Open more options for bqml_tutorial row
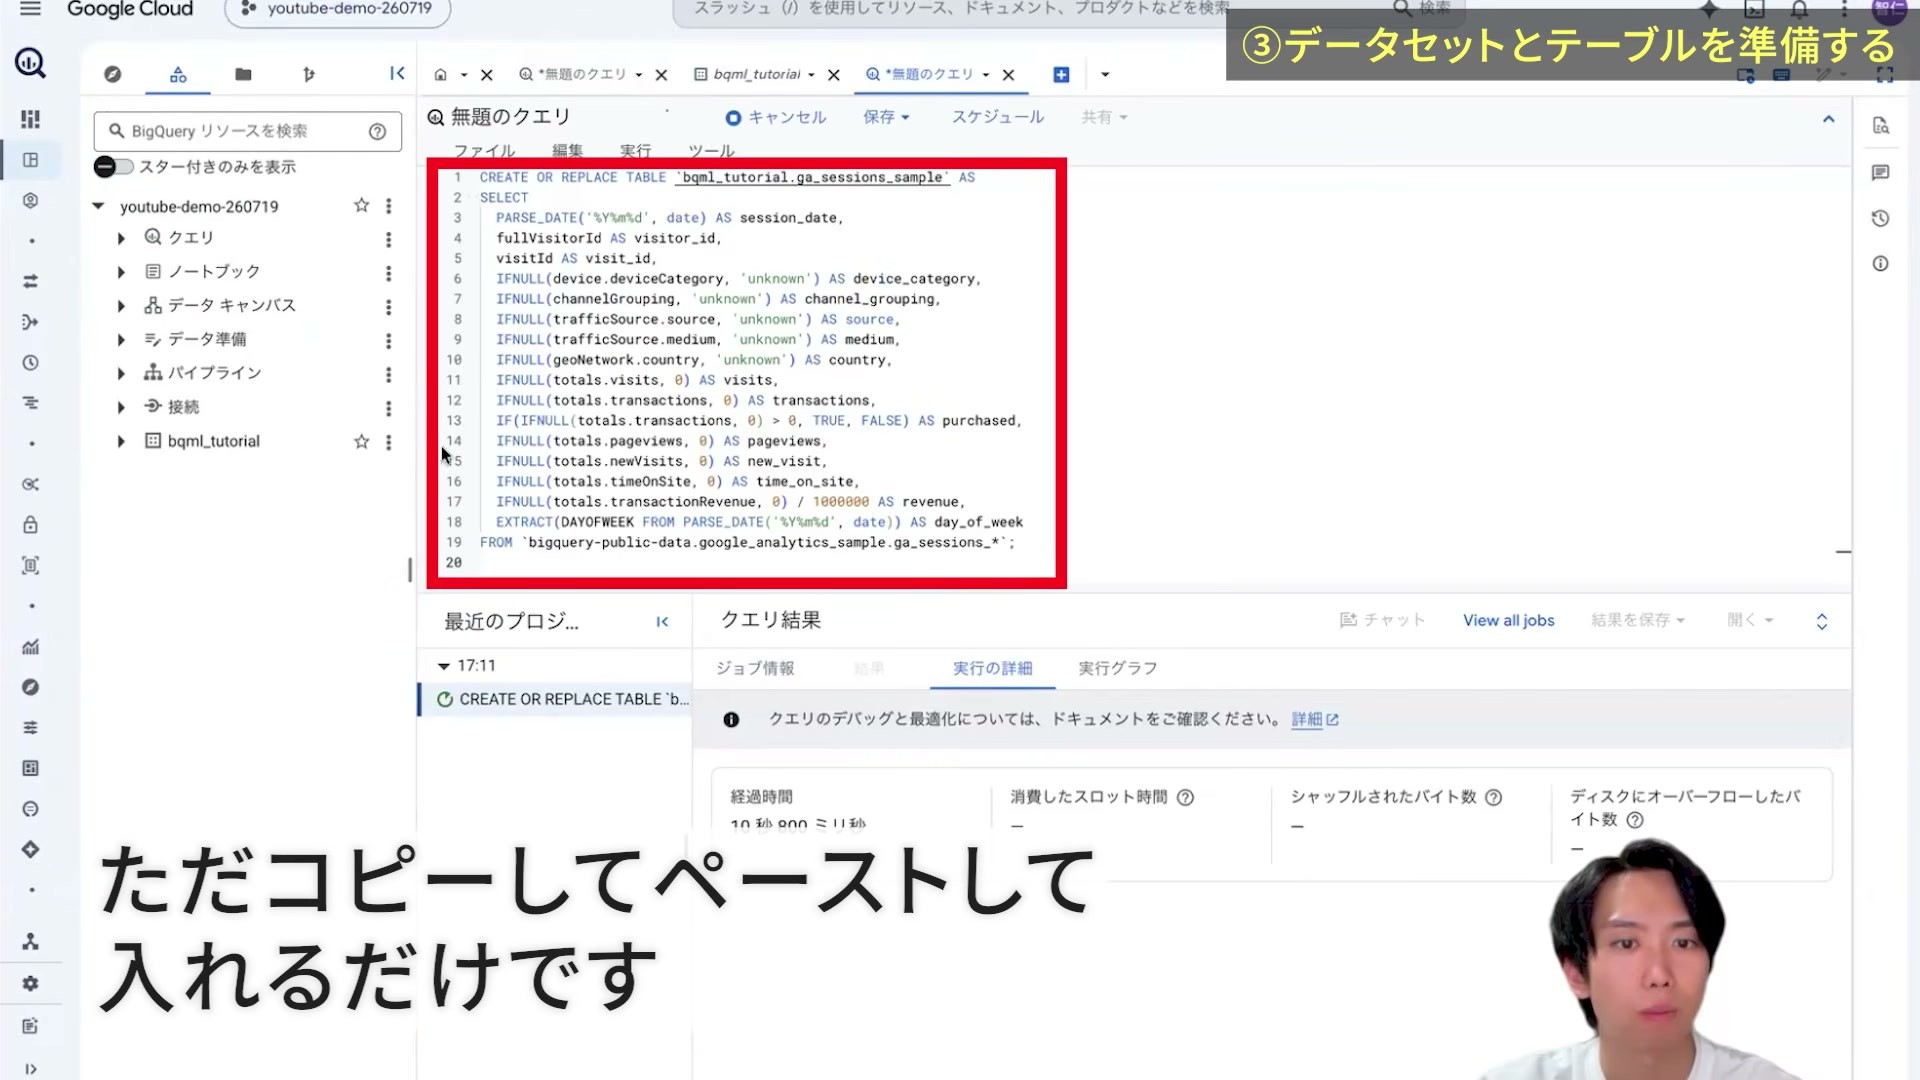This screenshot has width=1920, height=1080. click(x=389, y=442)
